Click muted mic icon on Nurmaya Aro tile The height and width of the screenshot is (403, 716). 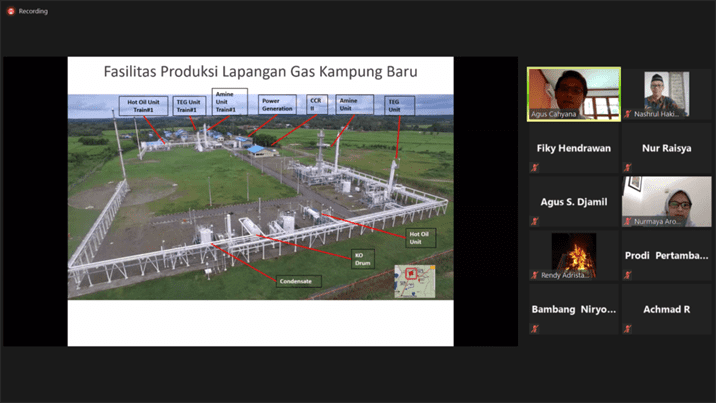coord(627,221)
